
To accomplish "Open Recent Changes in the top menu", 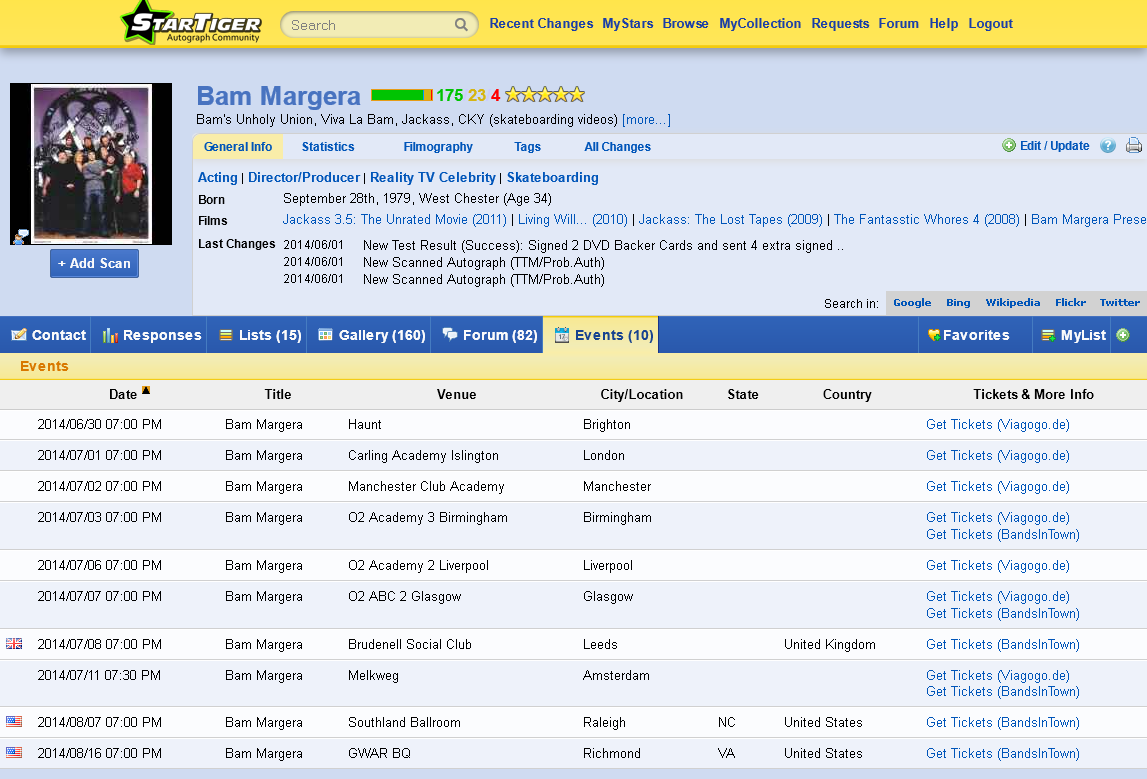I will click(x=541, y=23).
